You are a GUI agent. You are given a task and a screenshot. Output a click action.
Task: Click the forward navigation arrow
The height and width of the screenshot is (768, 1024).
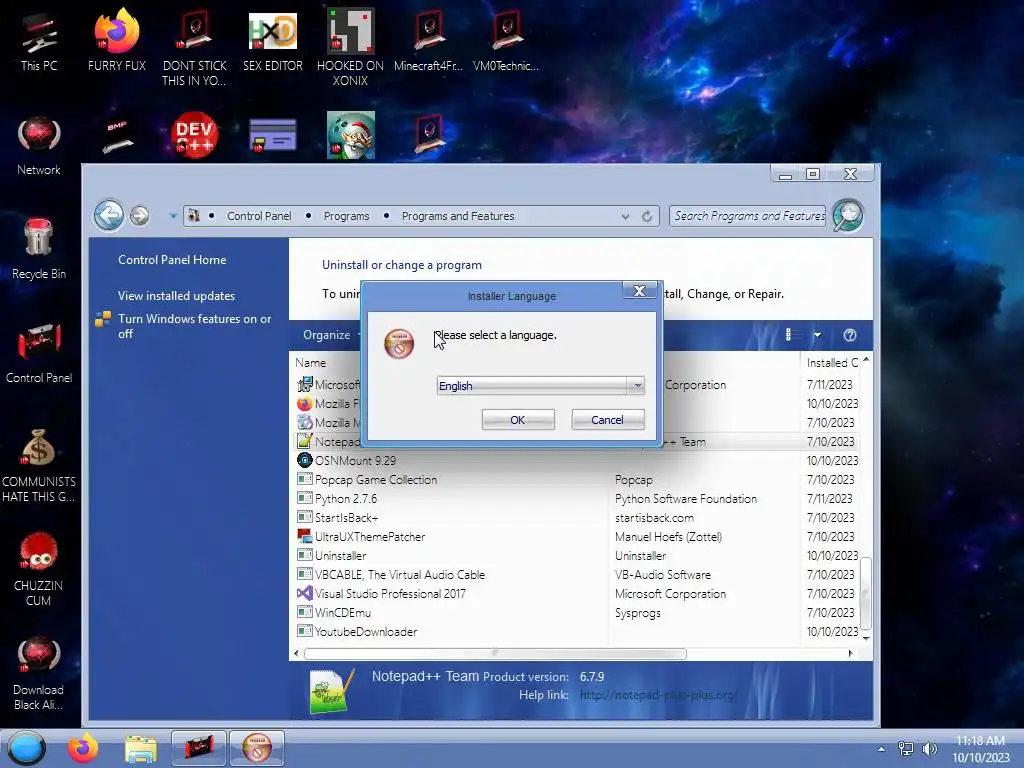pos(139,215)
